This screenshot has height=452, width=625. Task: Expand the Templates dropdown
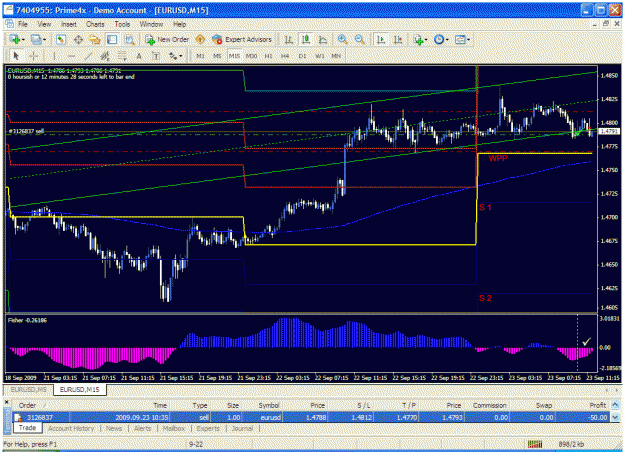point(468,39)
